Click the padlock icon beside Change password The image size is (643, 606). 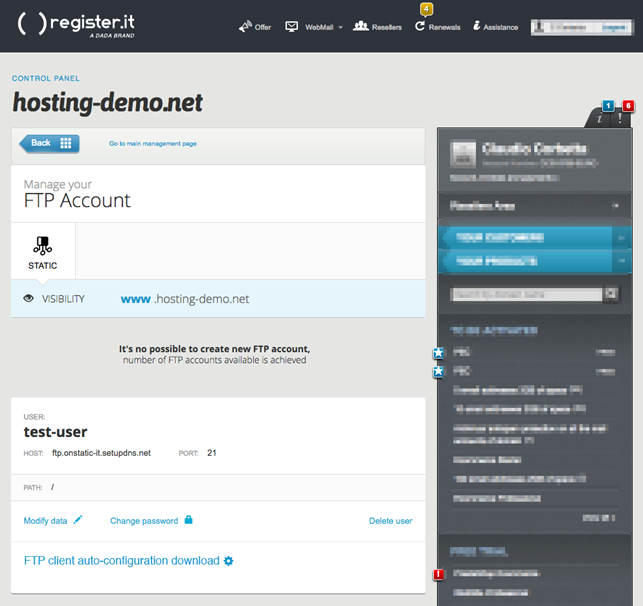[x=188, y=519]
